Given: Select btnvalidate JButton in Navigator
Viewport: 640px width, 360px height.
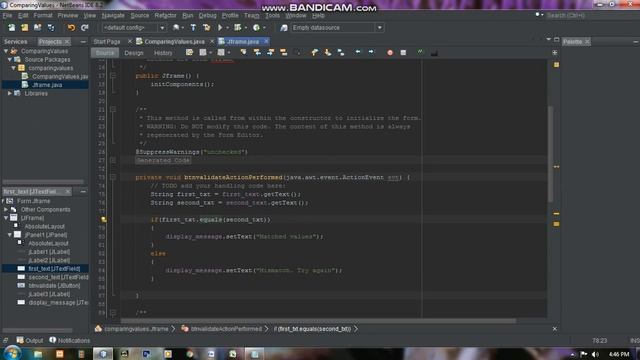Looking at the screenshot, I should coord(54,286).
